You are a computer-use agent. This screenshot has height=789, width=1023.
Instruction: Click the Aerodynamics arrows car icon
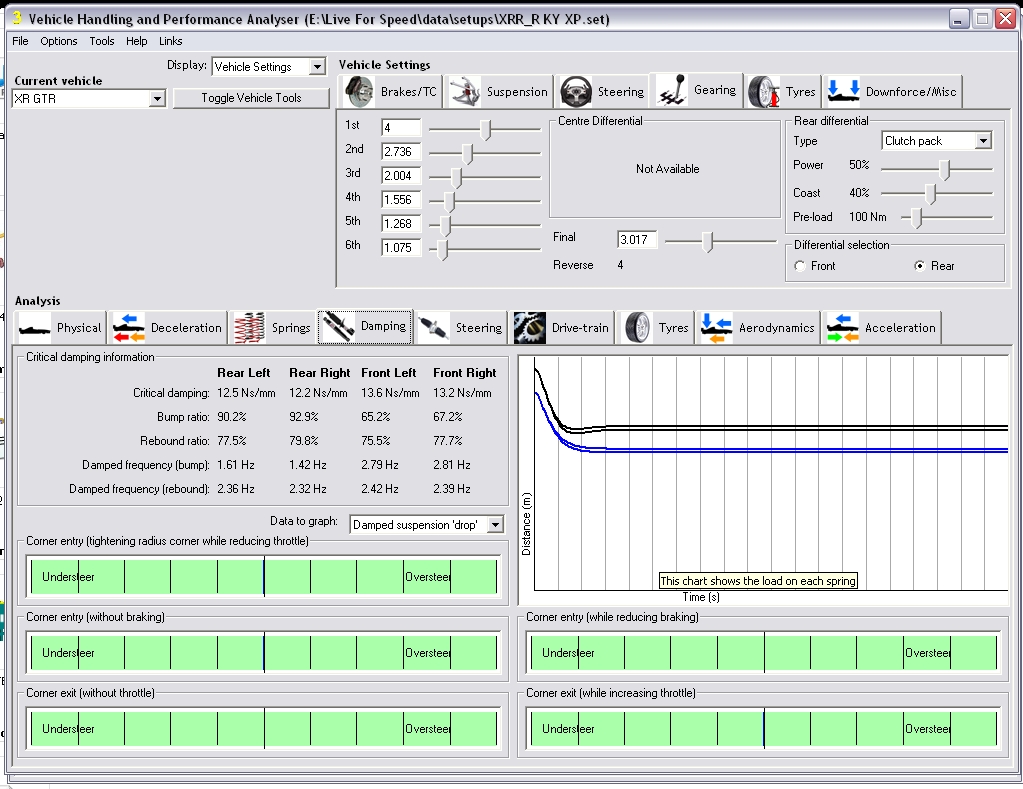[716, 328]
